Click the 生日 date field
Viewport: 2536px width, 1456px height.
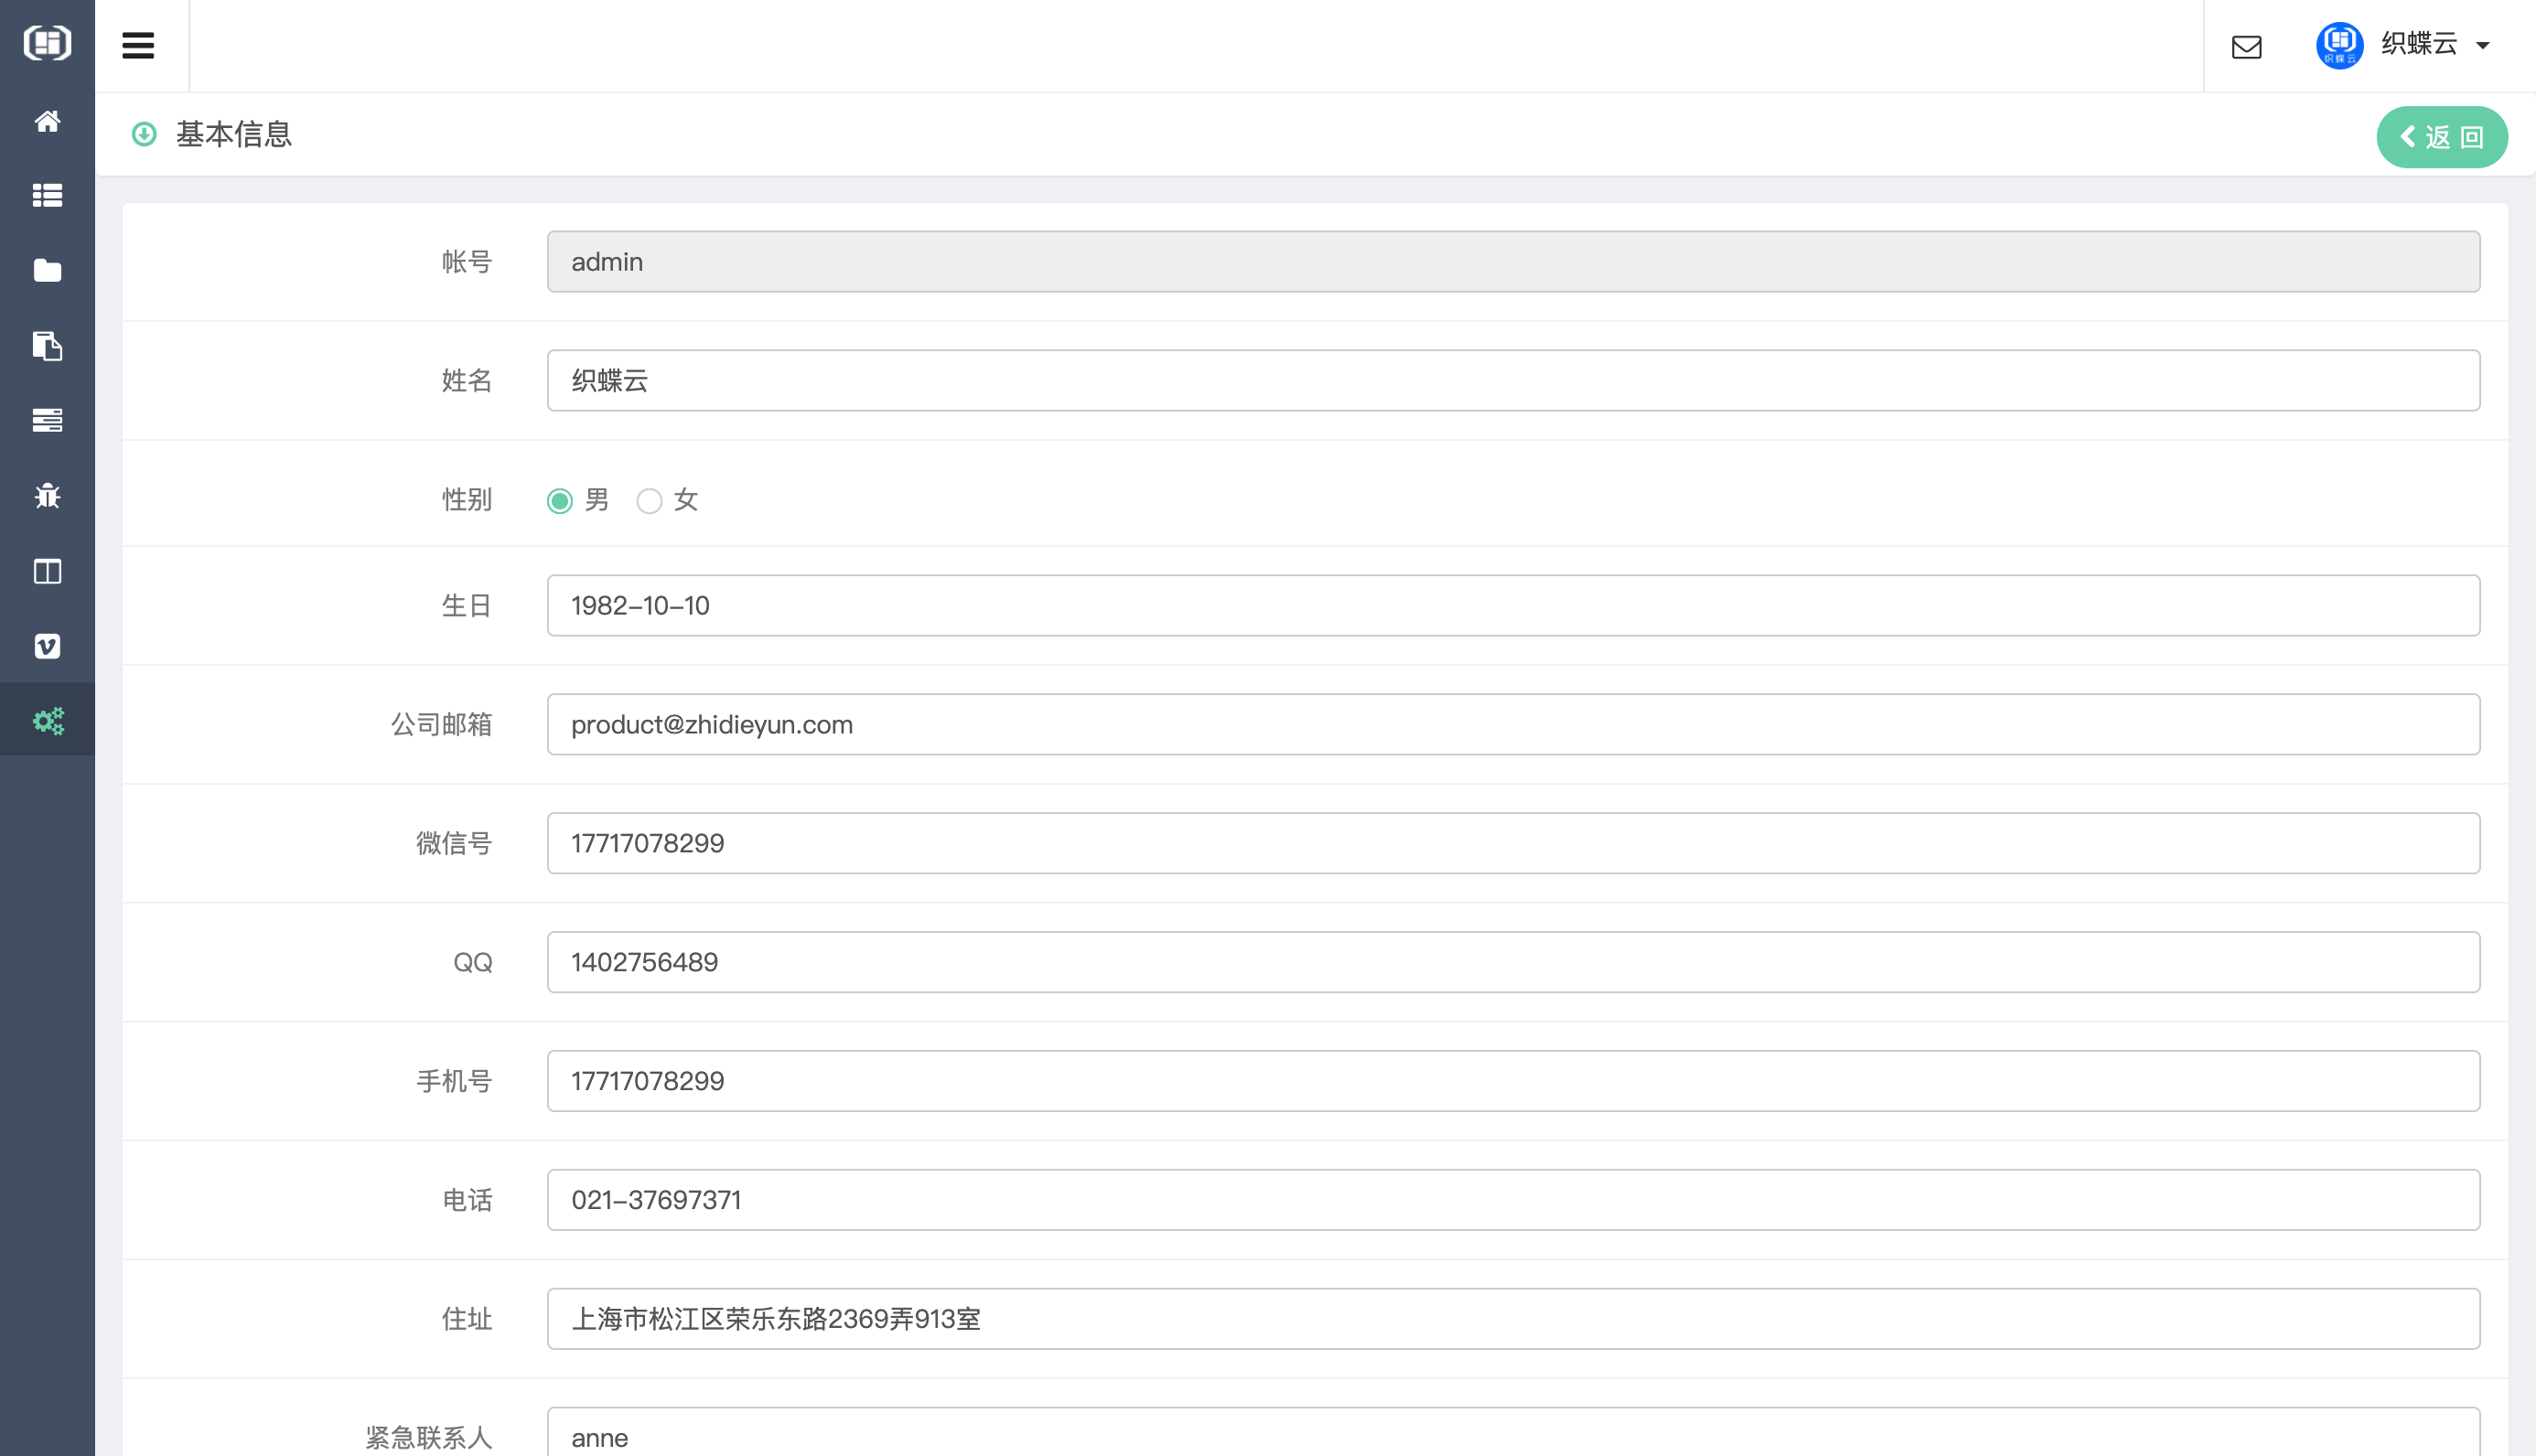click(1512, 605)
